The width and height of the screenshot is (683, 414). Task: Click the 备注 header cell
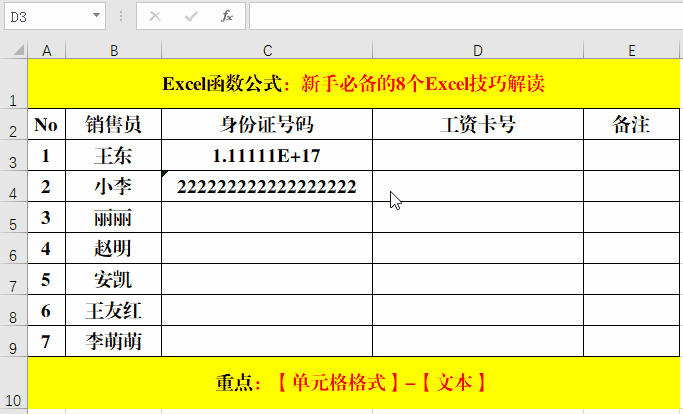coord(631,125)
